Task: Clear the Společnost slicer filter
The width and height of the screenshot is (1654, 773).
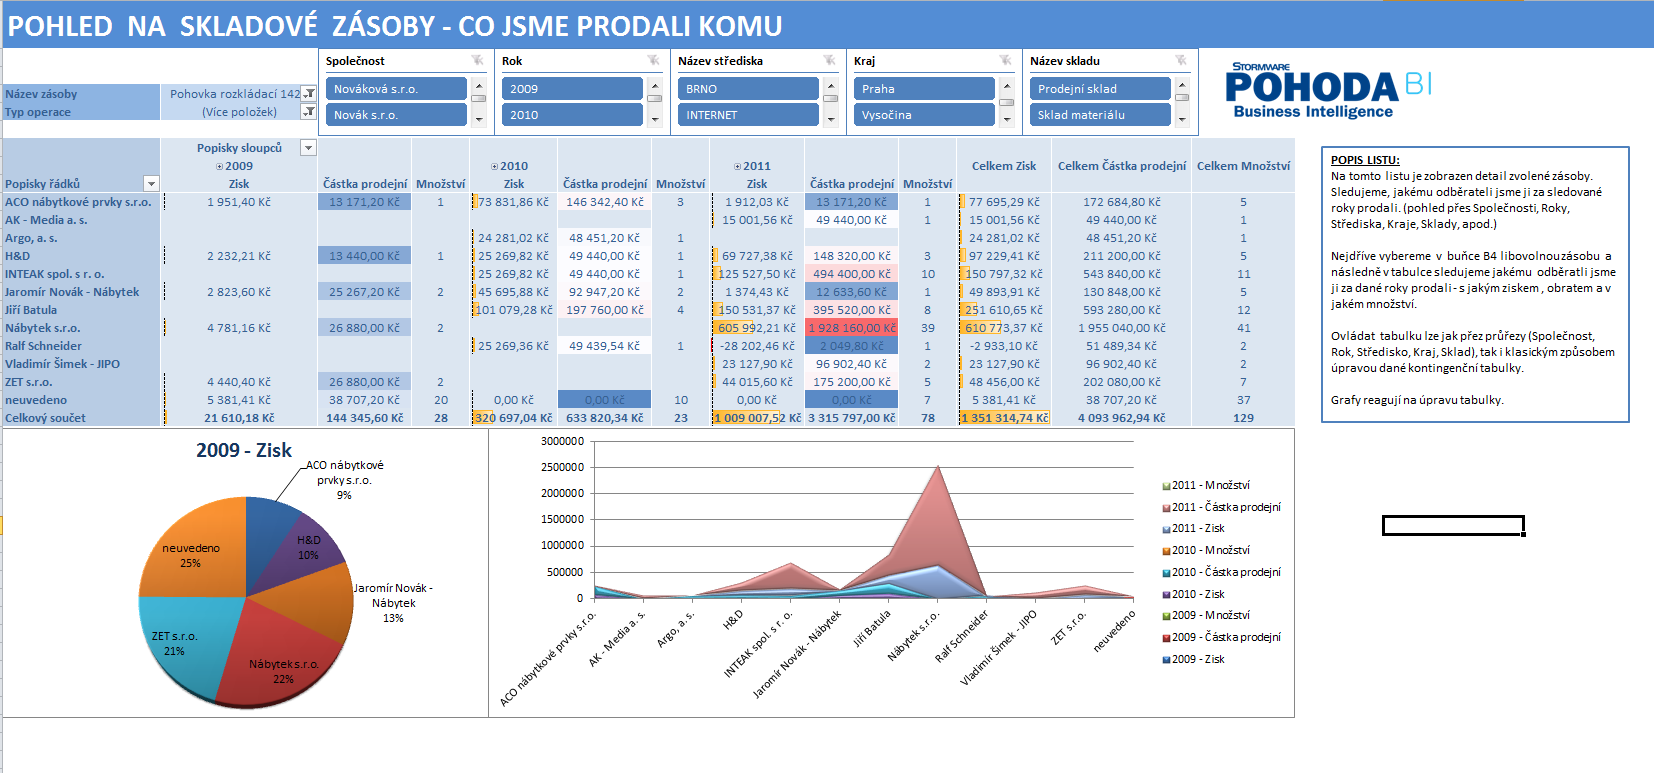Action: pyautogui.click(x=477, y=61)
